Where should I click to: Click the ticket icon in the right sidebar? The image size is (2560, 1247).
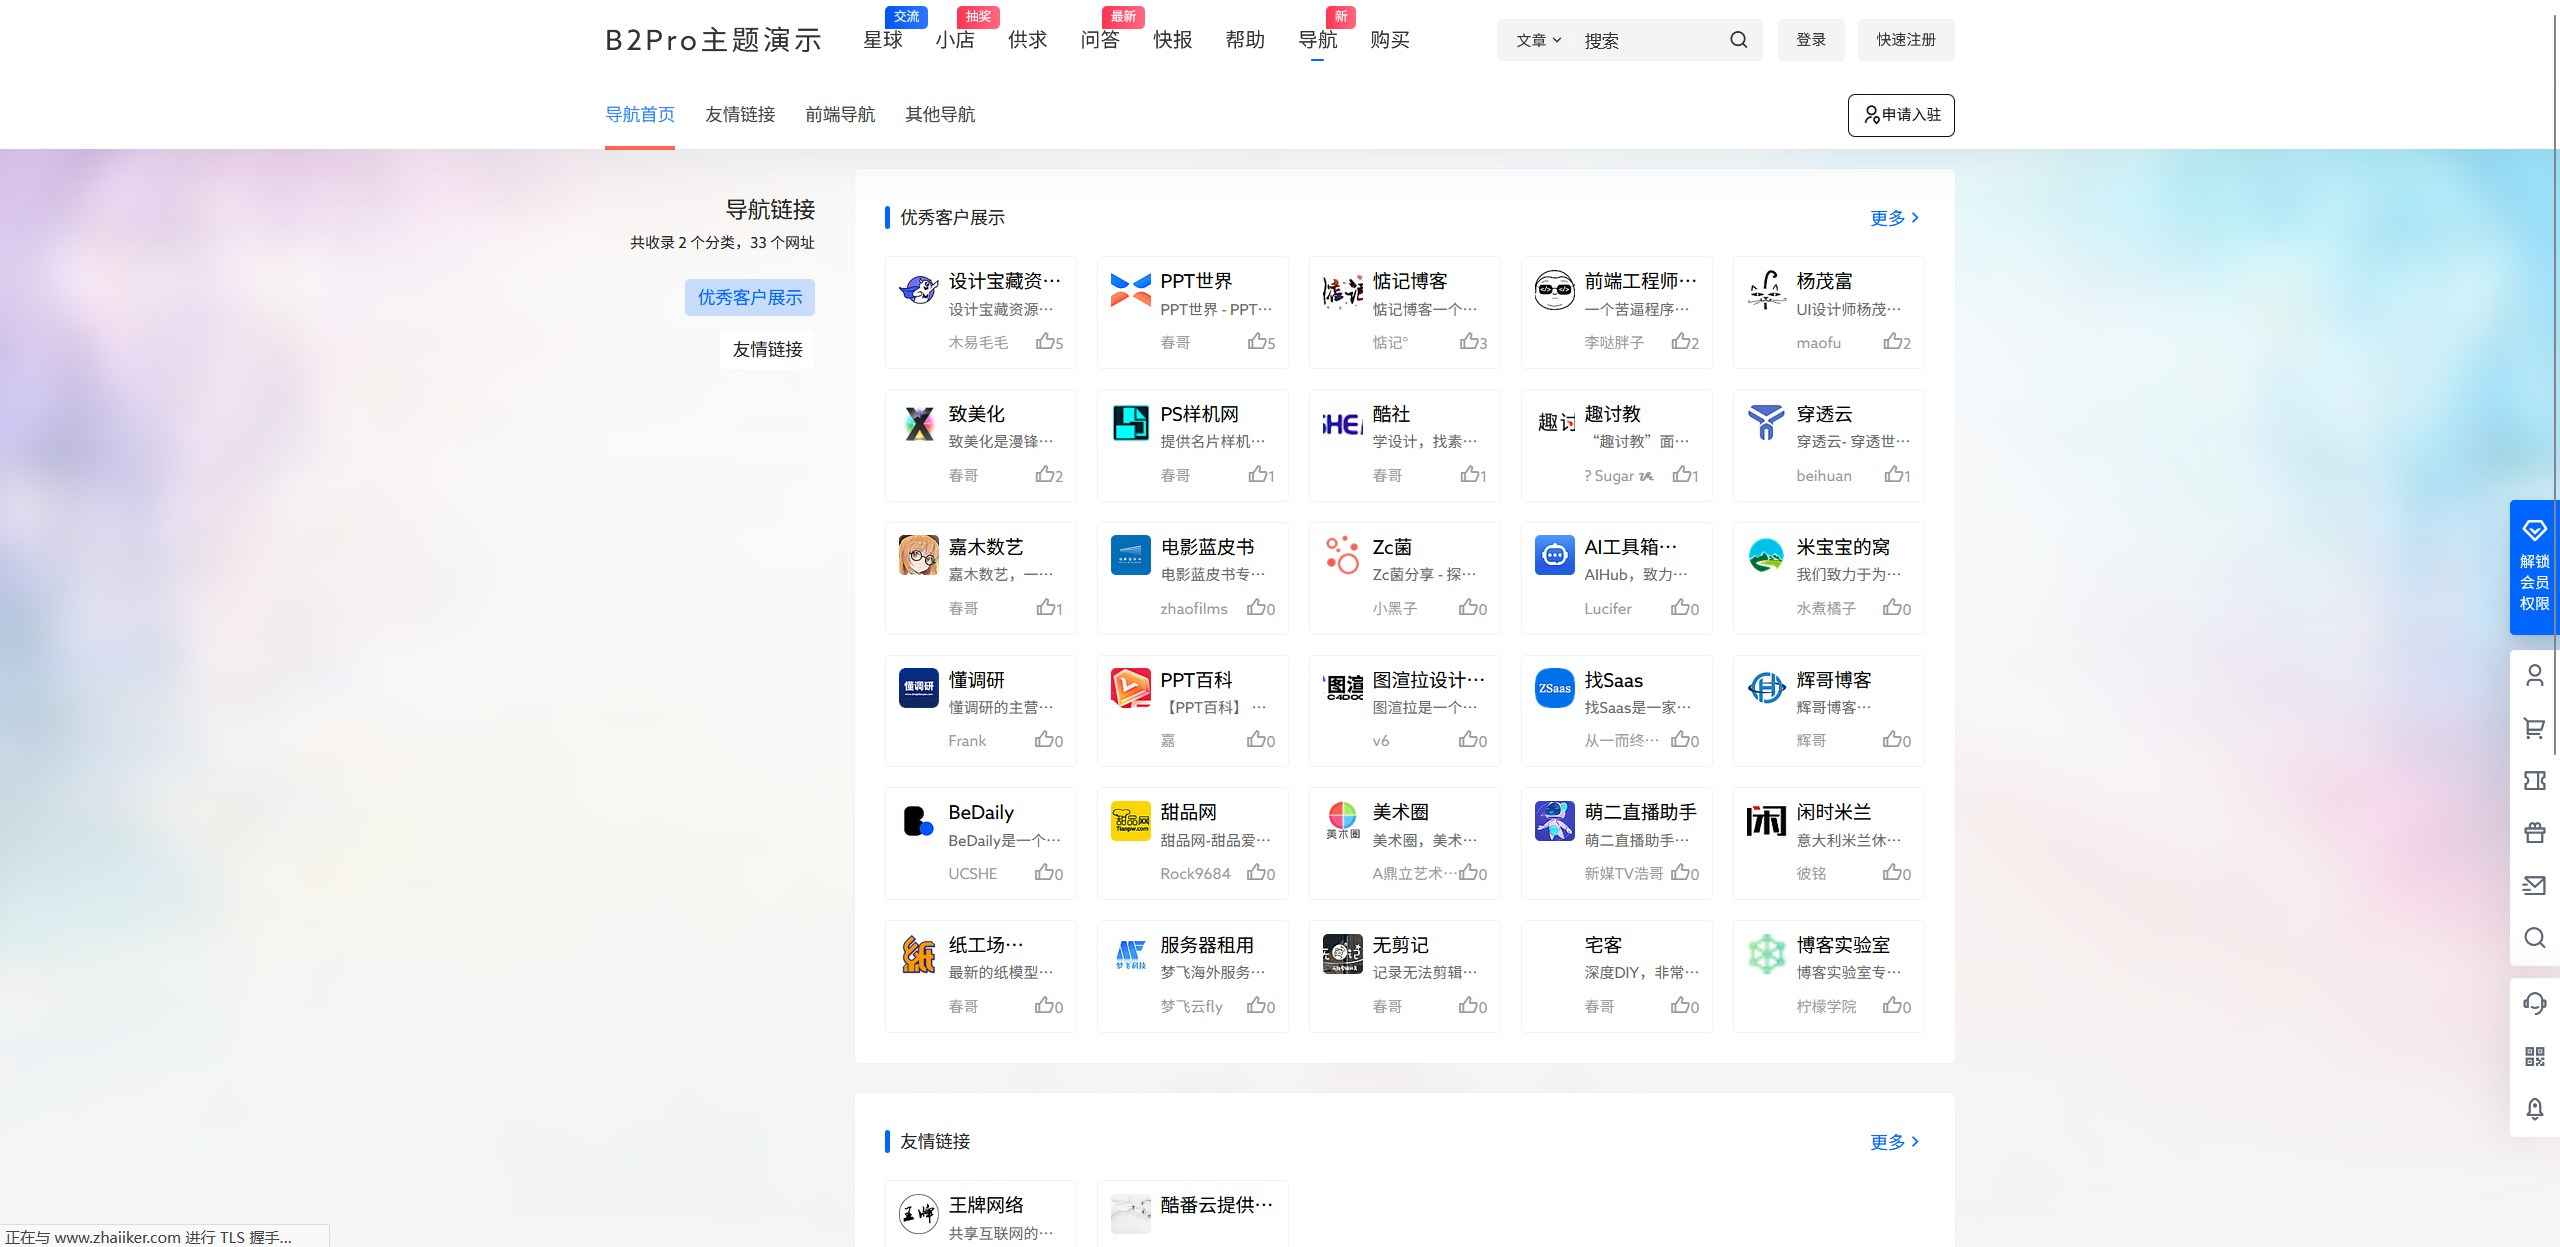(2535, 780)
